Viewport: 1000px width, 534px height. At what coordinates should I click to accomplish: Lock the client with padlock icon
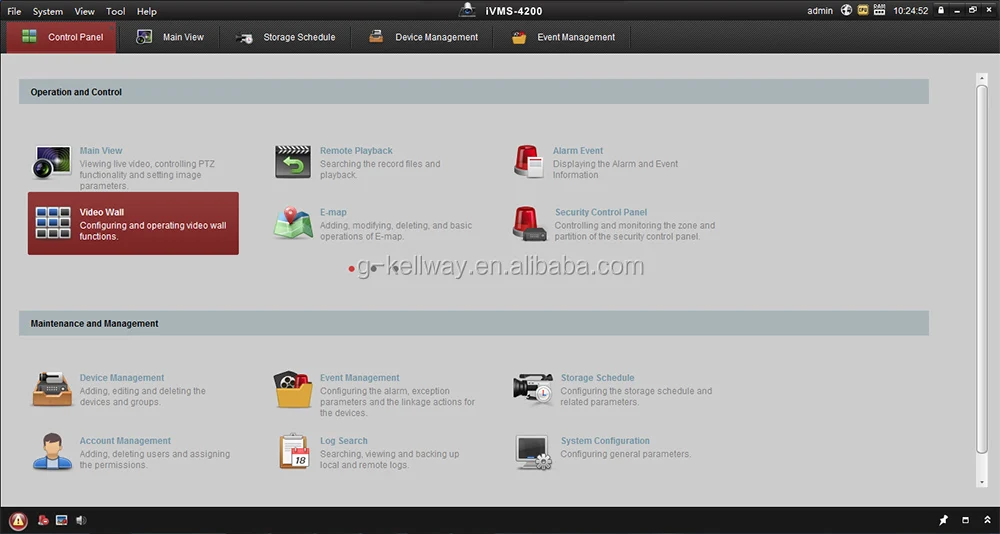coord(941,10)
